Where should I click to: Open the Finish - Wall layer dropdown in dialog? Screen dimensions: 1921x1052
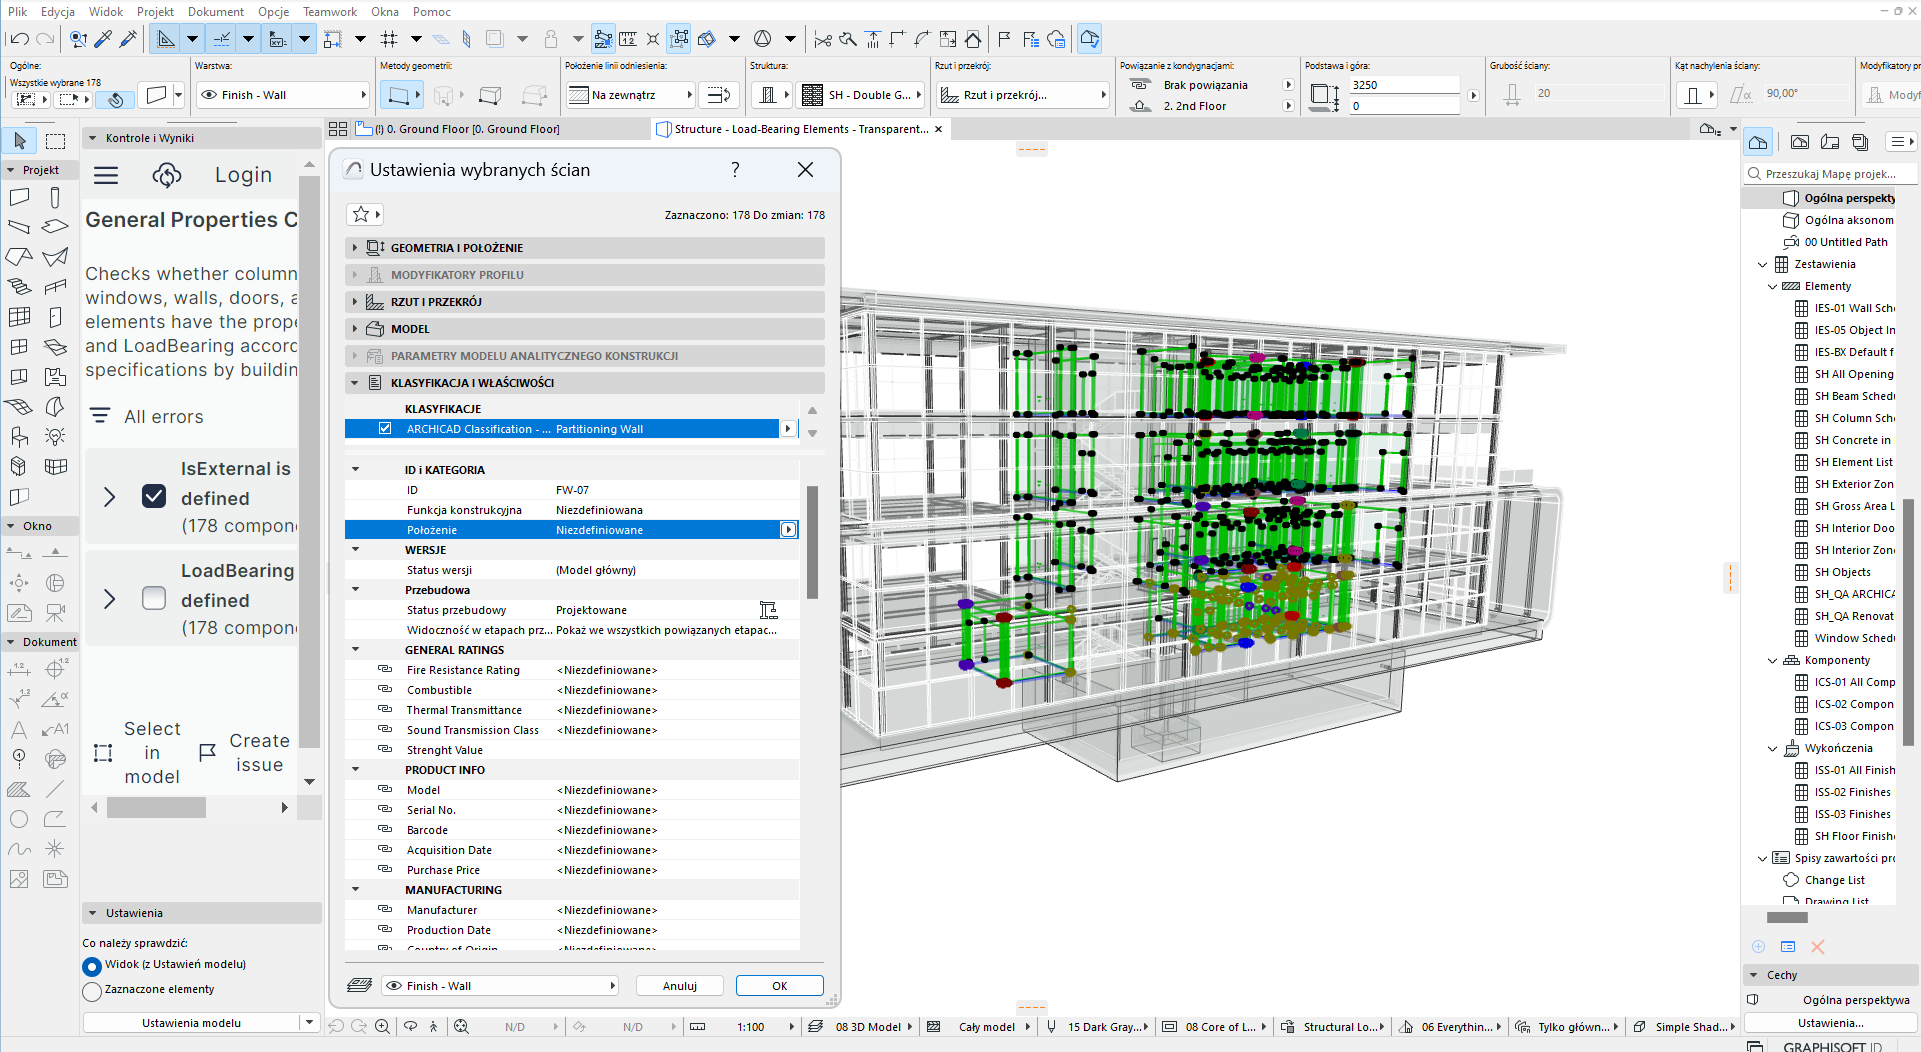tap(500, 986)
